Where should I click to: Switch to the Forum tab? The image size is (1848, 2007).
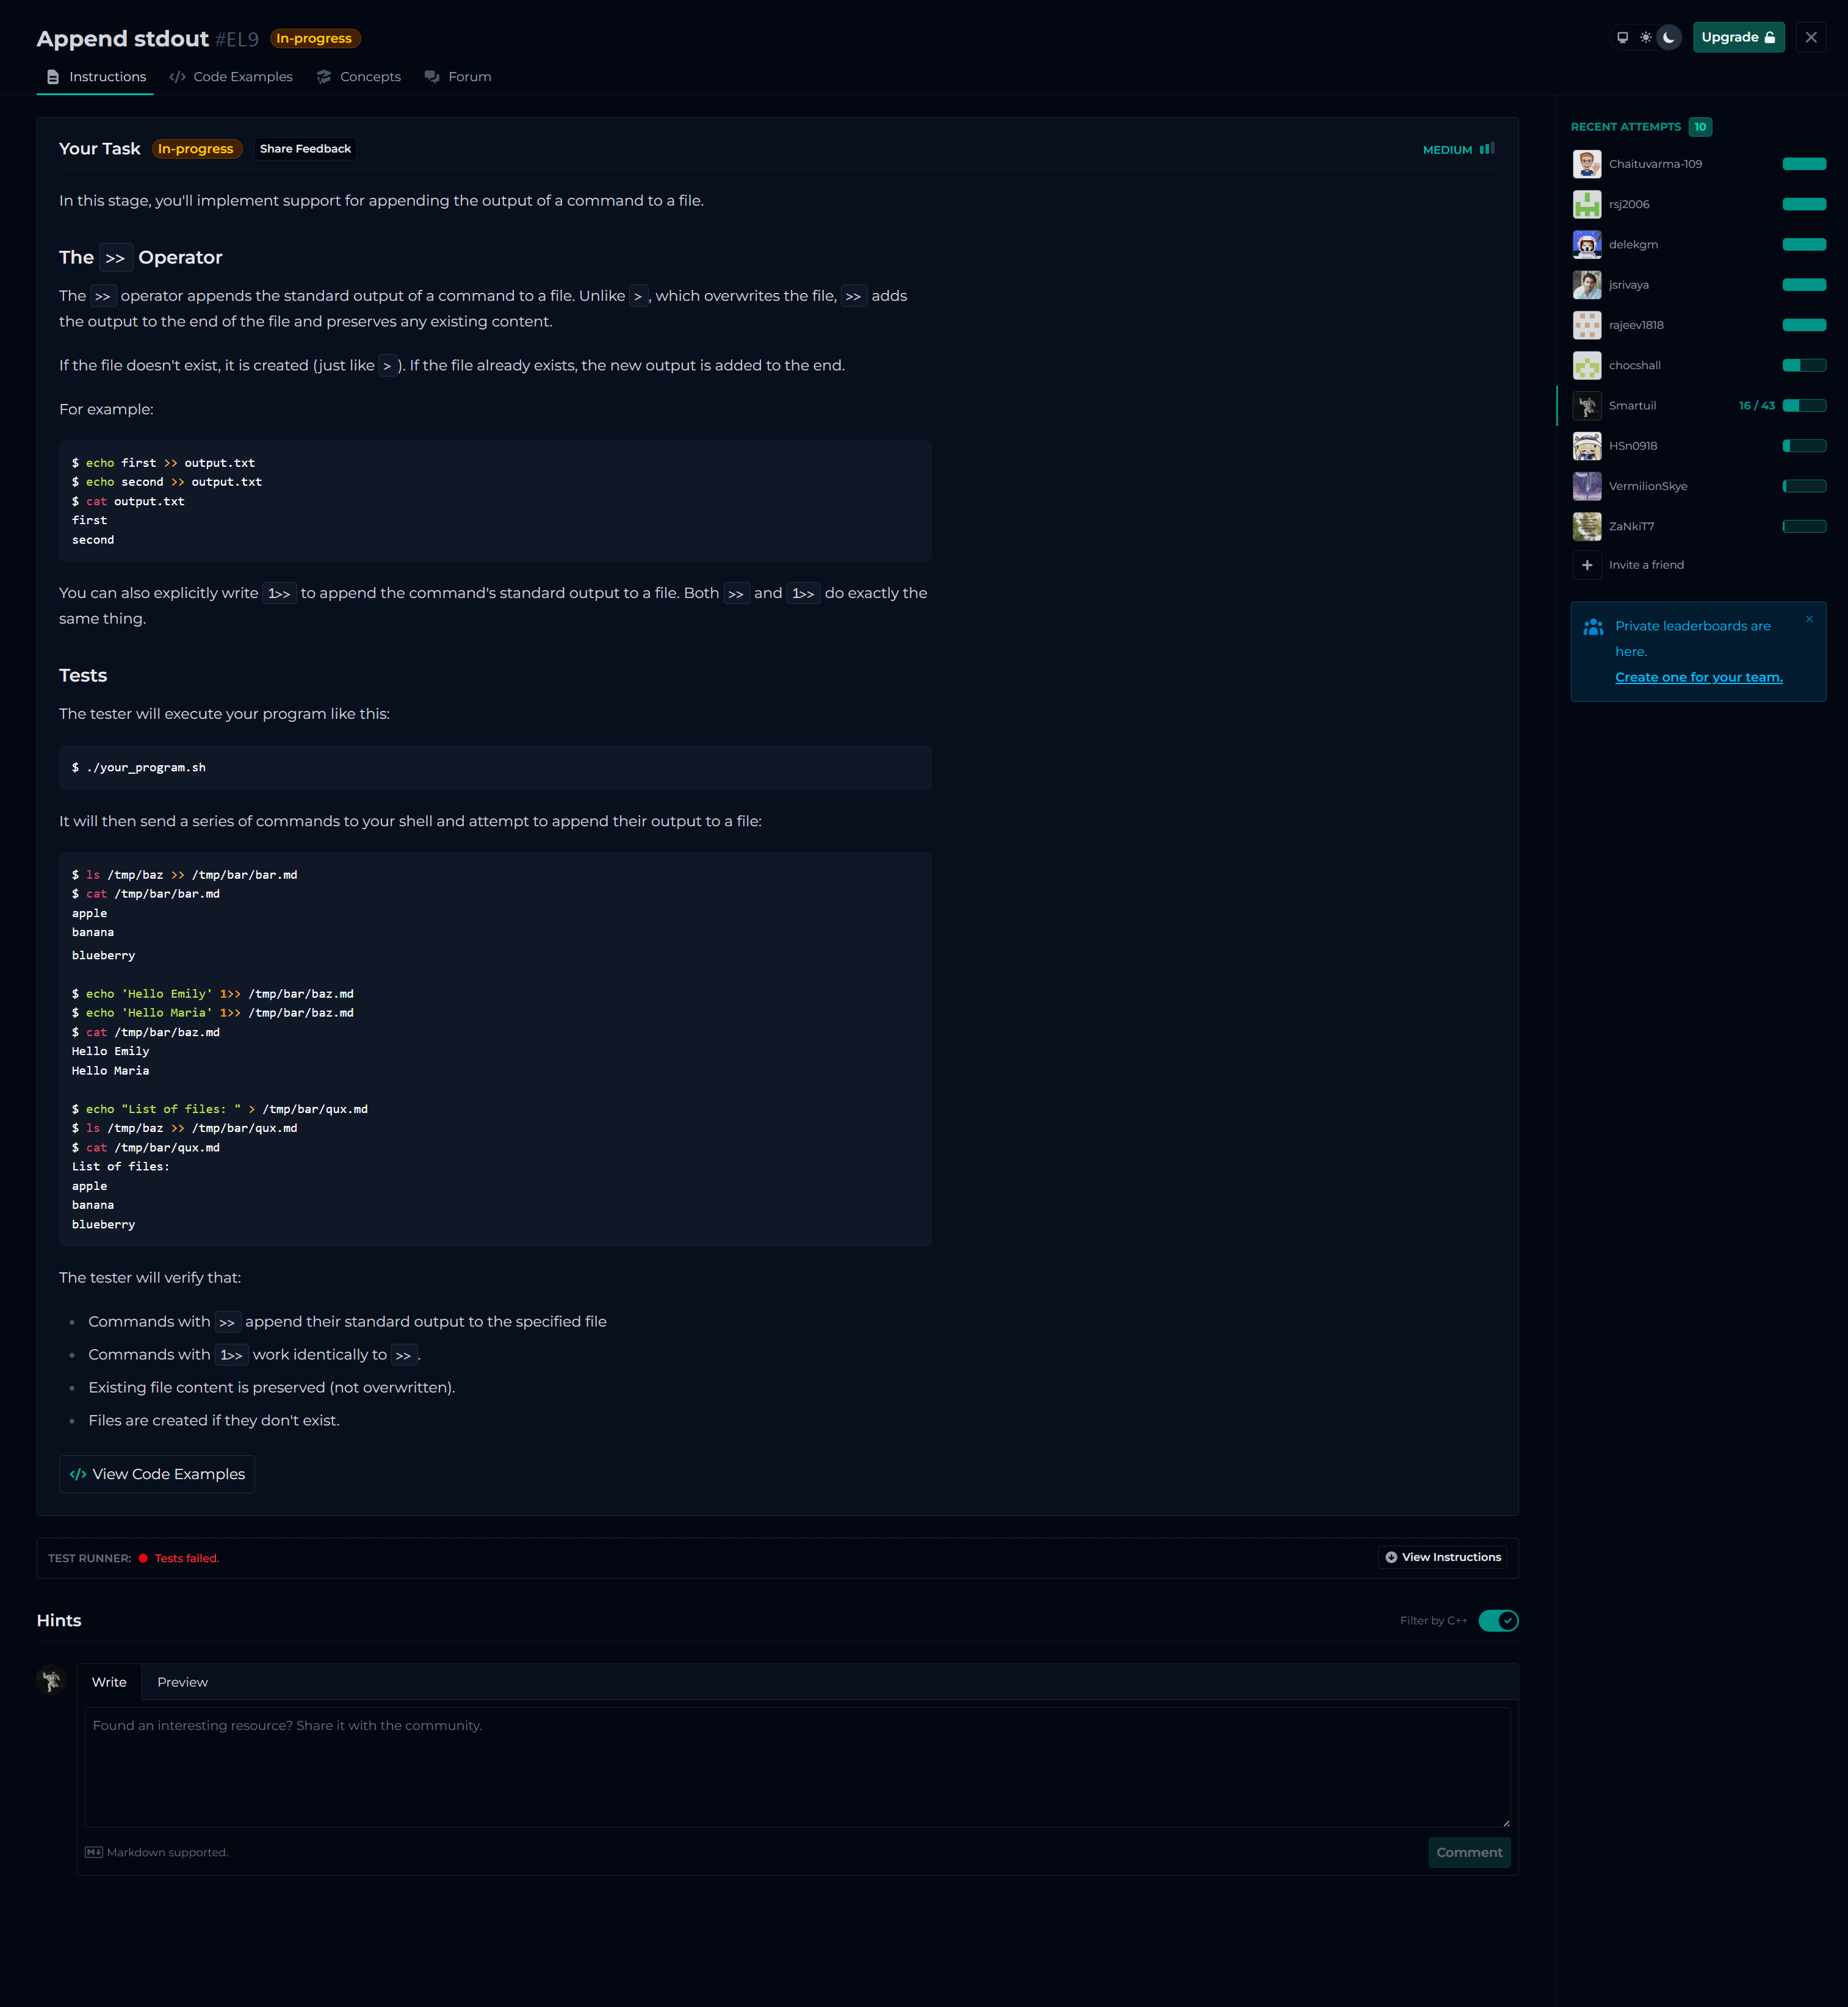click(x=458, y=77)
